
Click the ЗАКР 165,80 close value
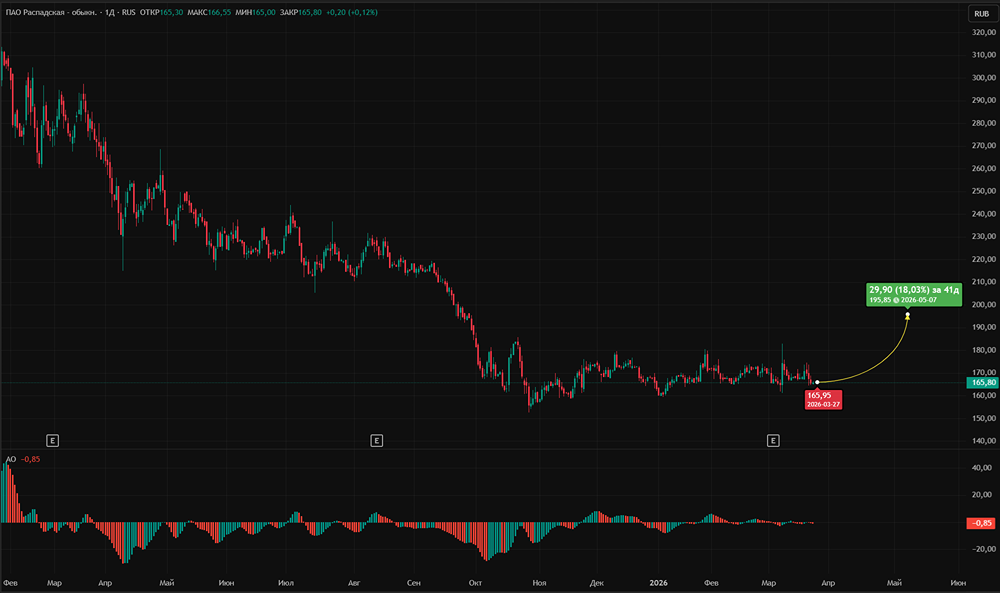point(301,12)
